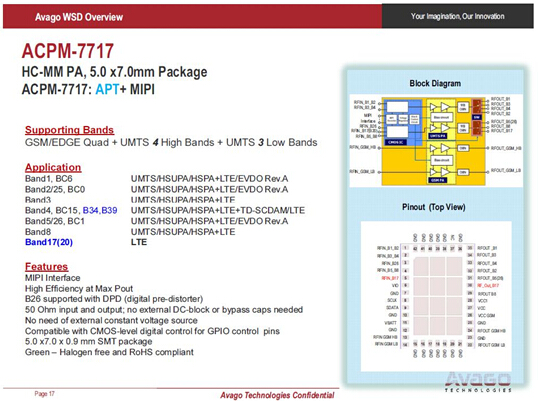Click the 'Pinout (Top View)' caption

click(x=434, y=207)
